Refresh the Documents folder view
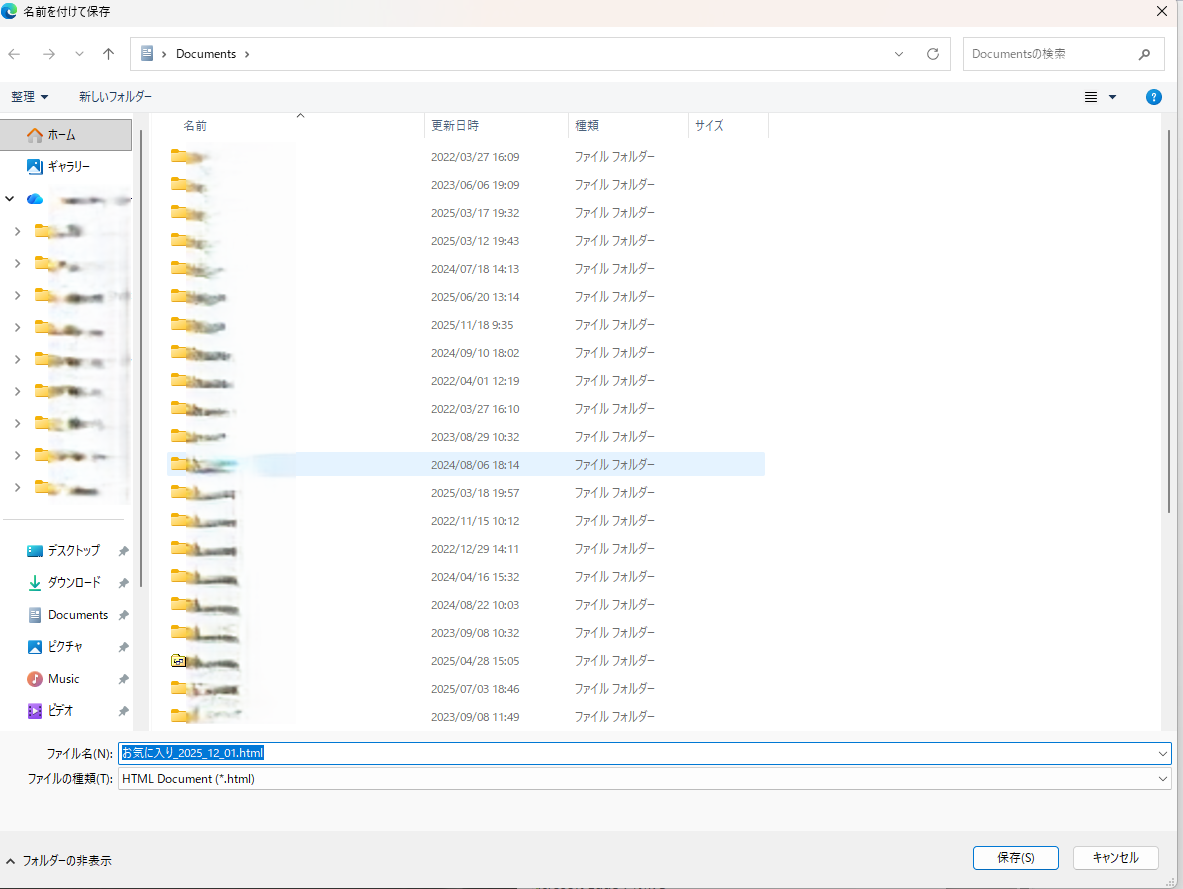Screen dimensions: 1183x889 pos(933,54)
